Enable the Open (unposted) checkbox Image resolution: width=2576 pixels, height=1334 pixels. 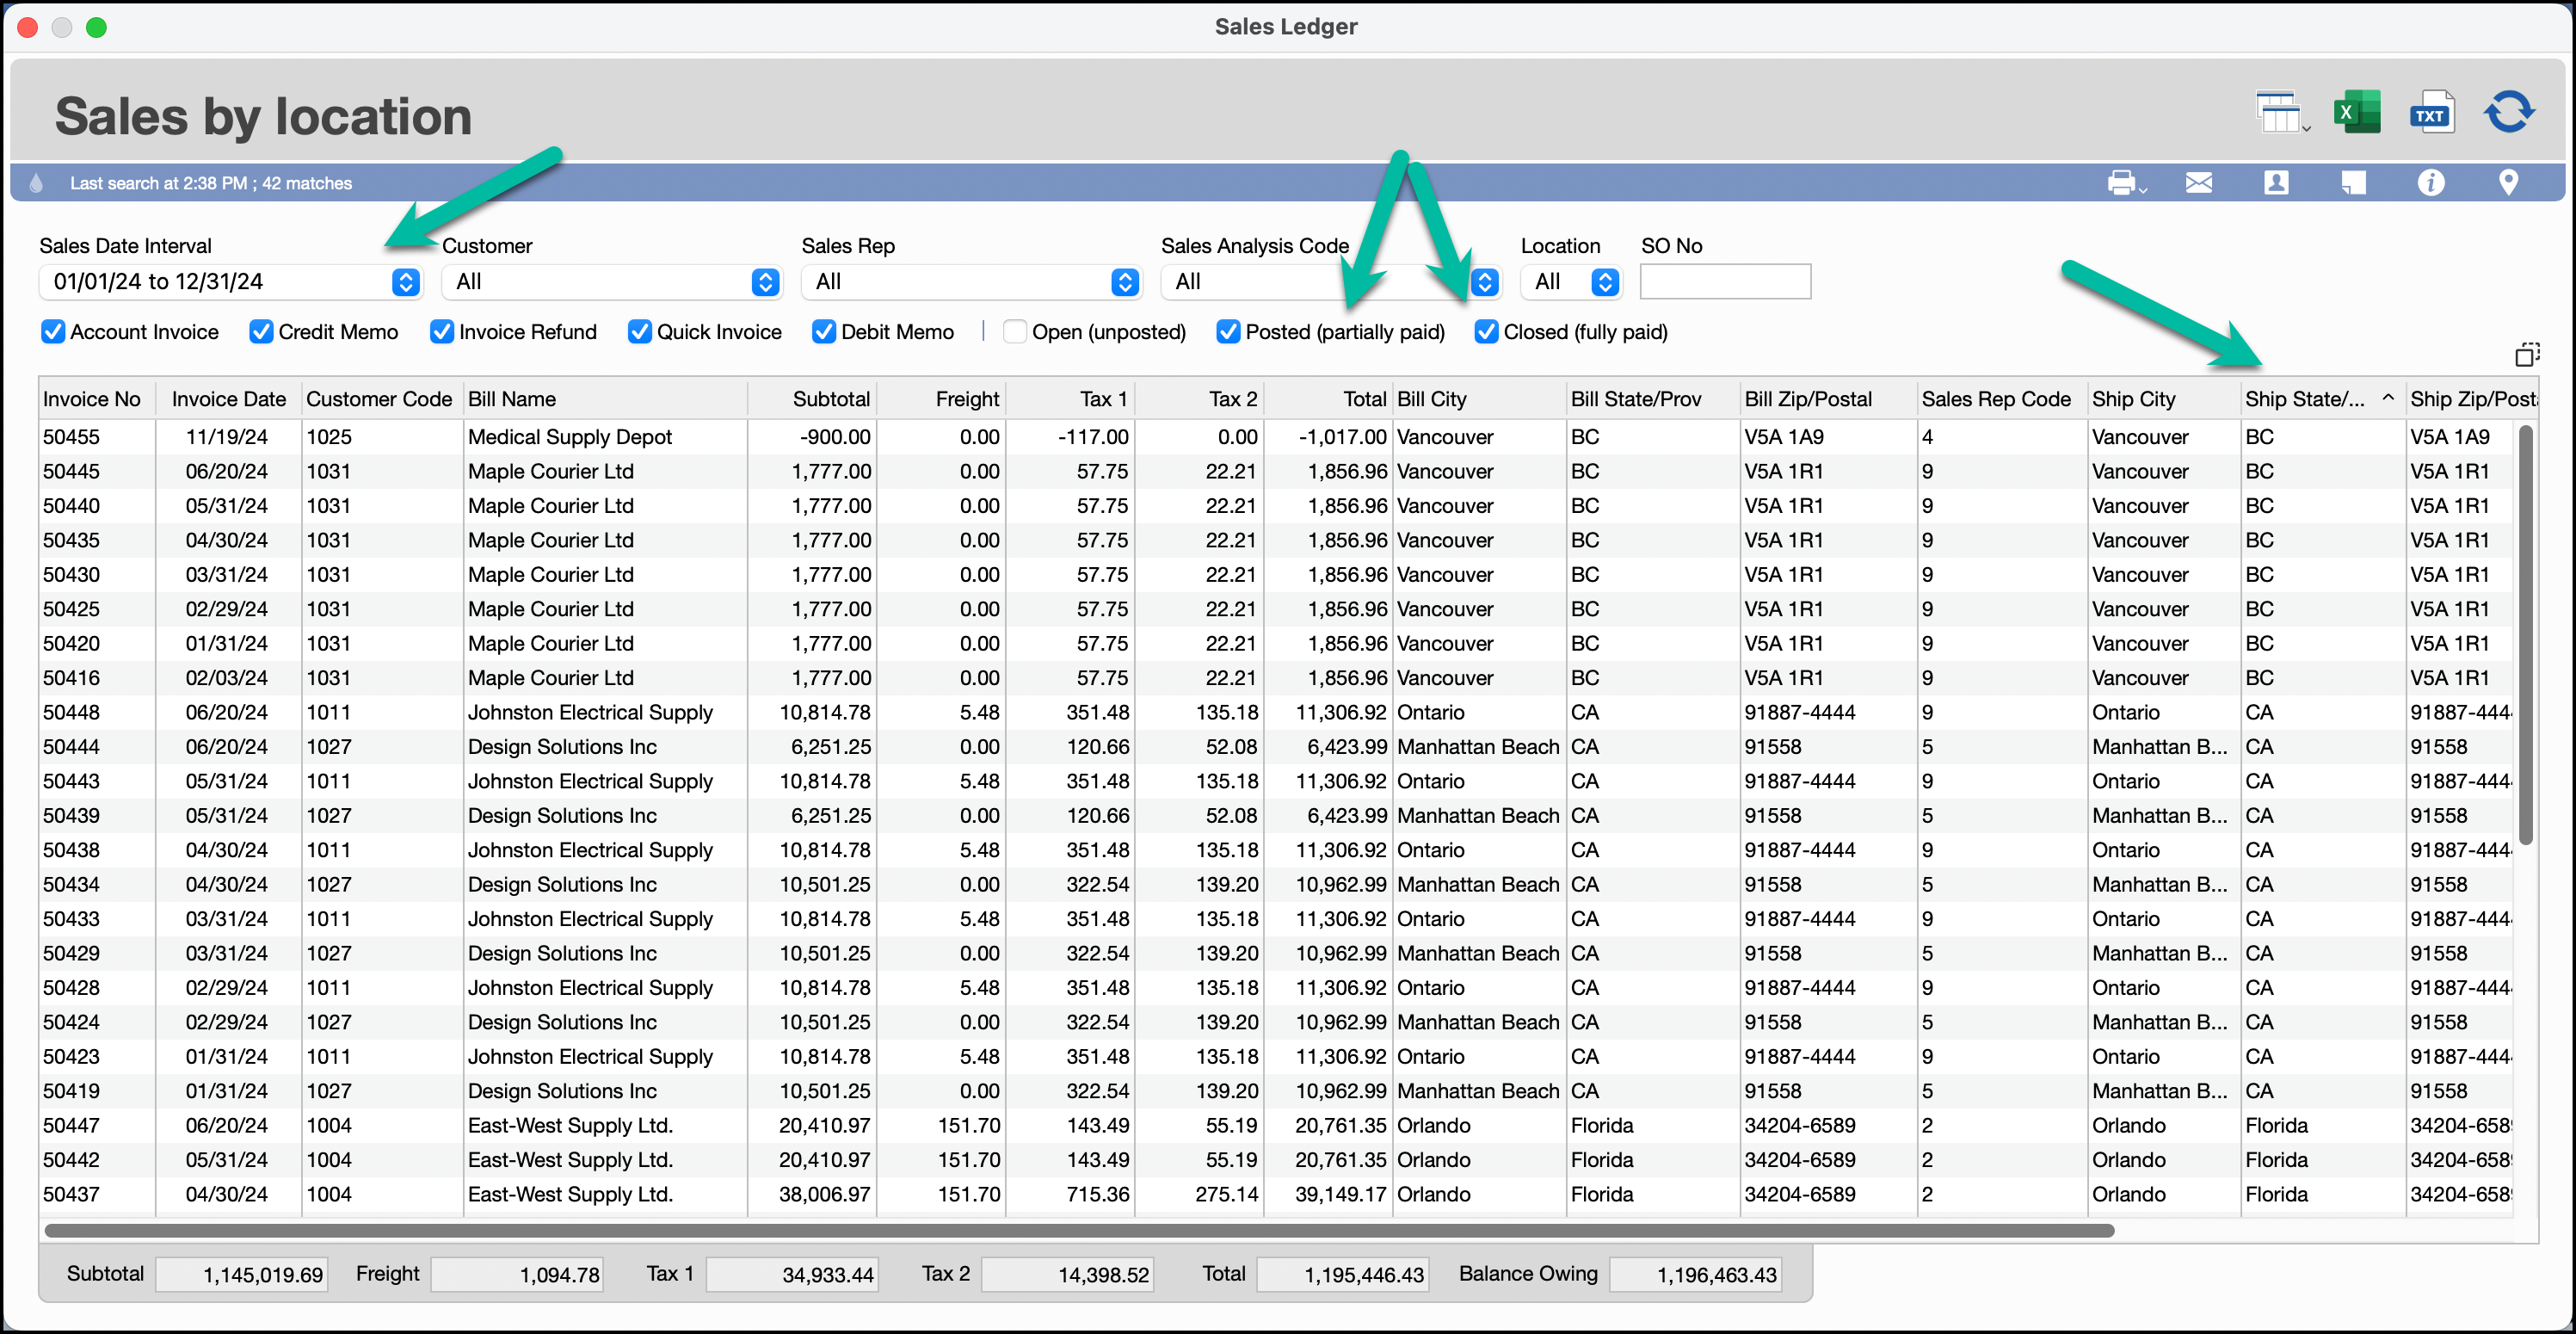[x=1015, y=332]
